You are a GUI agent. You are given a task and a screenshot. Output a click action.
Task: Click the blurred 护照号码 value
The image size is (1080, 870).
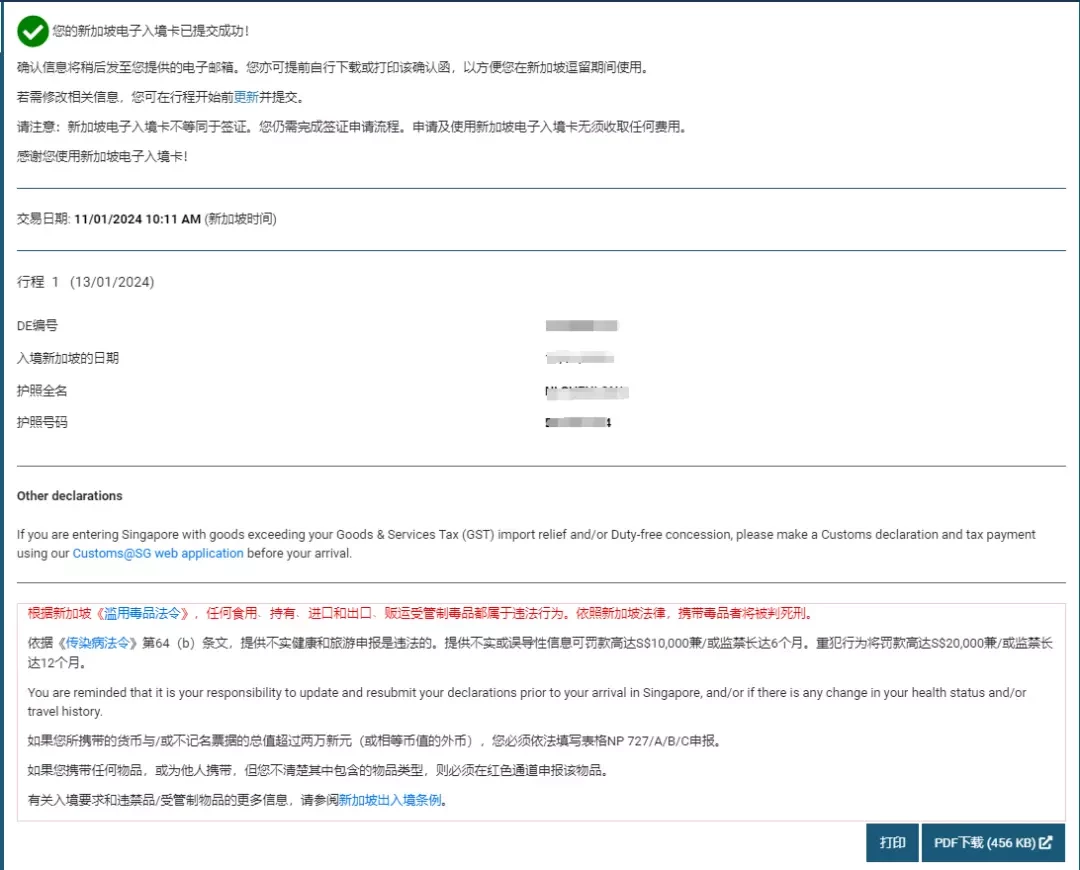coord(579,422)
